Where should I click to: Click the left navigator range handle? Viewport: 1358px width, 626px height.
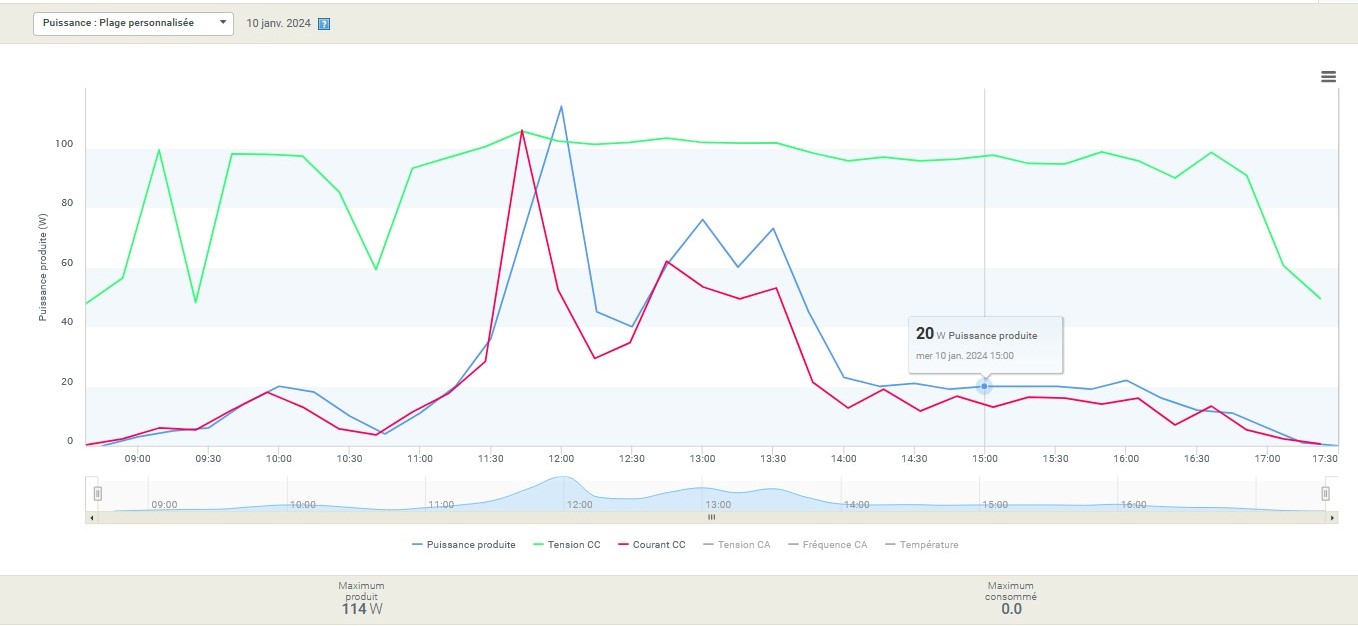98,493
